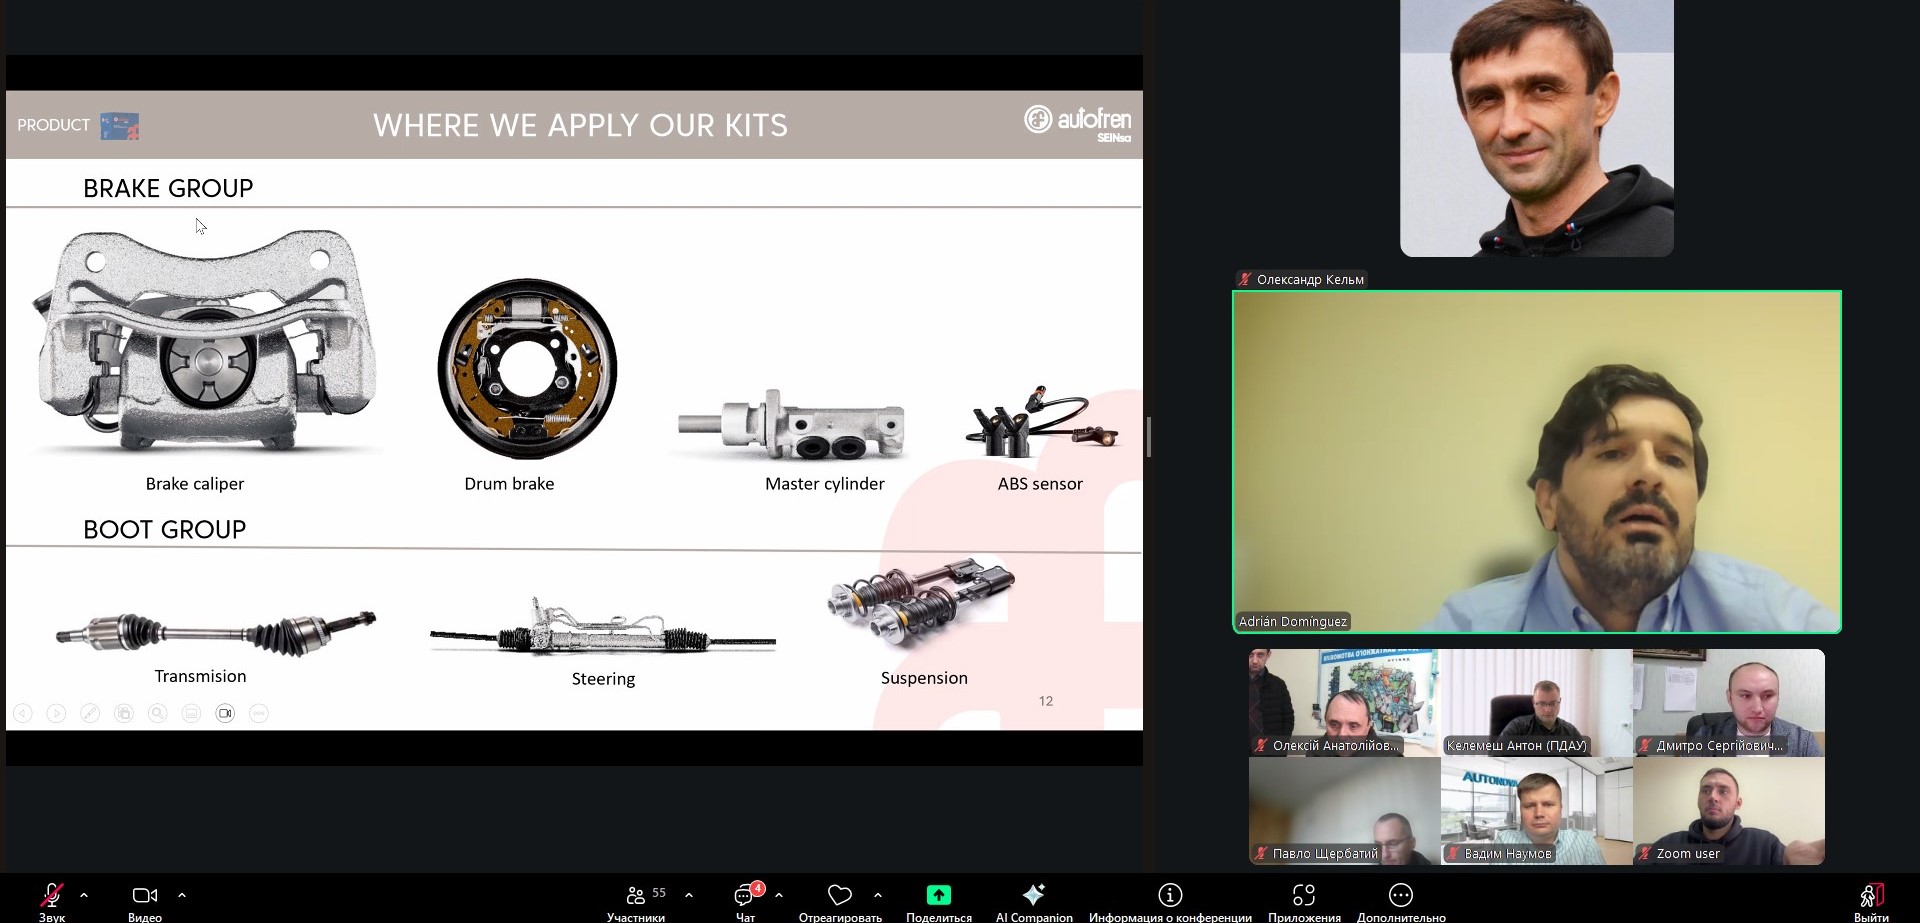This screenshot has width=1920, height=923.
Task: Click the slide's magnifier zoom control
Action: (x=158, y=713)
